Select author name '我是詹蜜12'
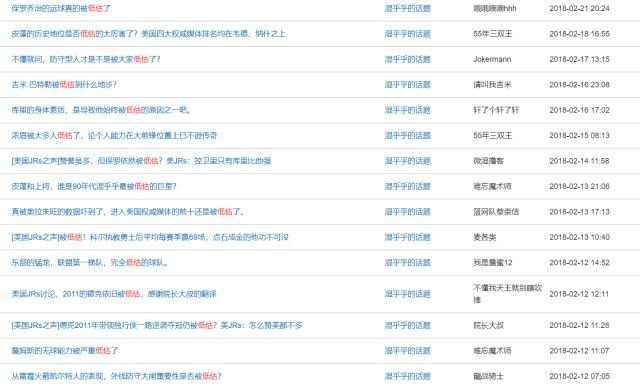The image size is (640, 386). click(493, 262)
